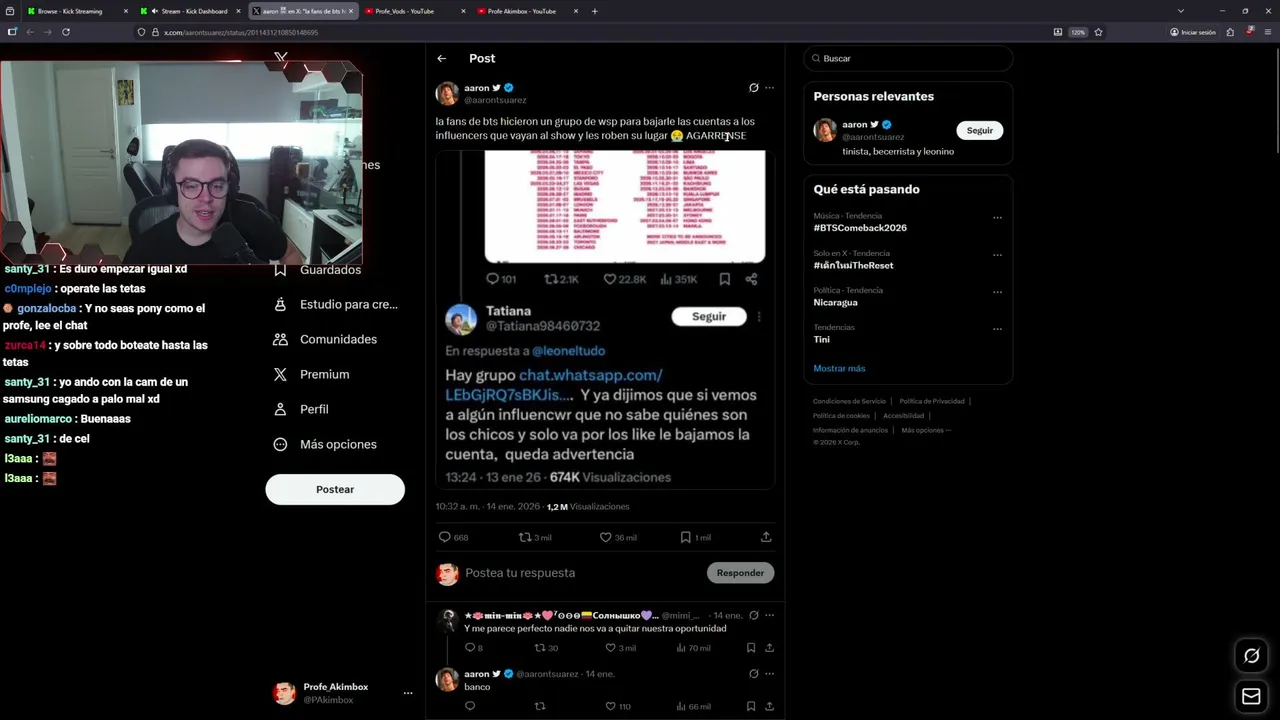Open Grok explain icon on aaron's main post
1280x720 pixels.
point(754,88)
